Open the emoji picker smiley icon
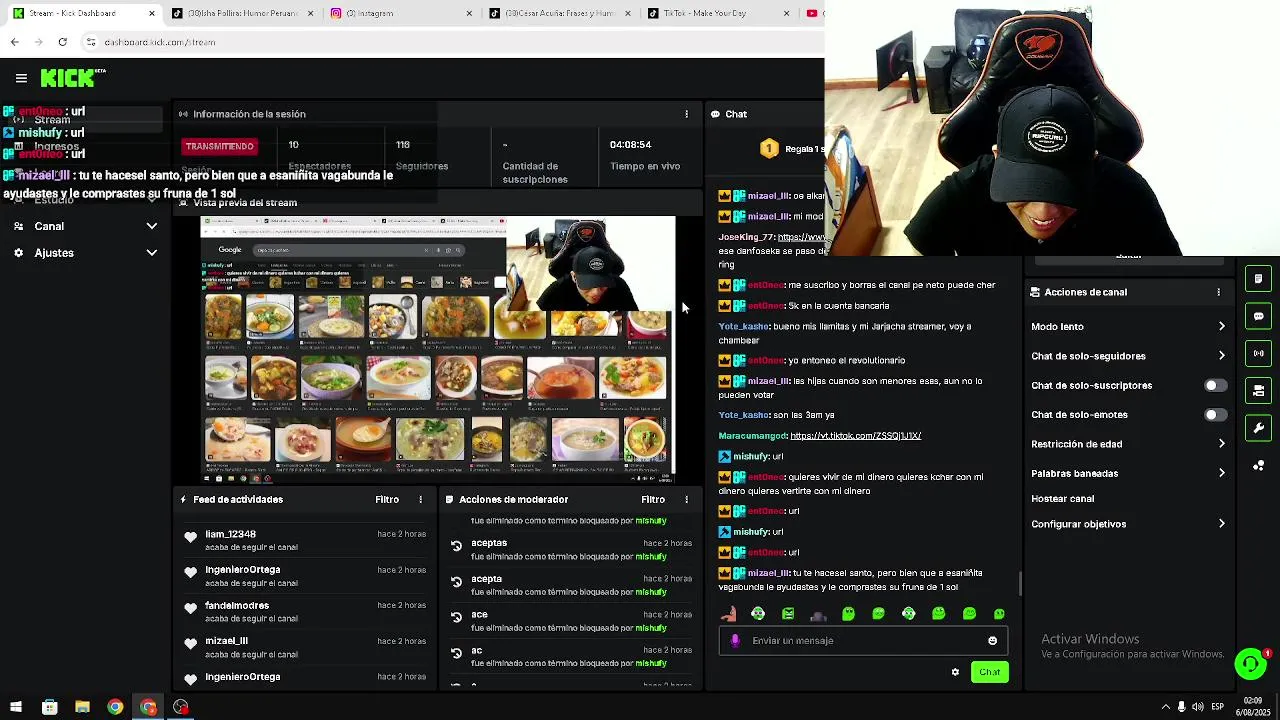1280x720 pixels. click(x=992, y=641)
